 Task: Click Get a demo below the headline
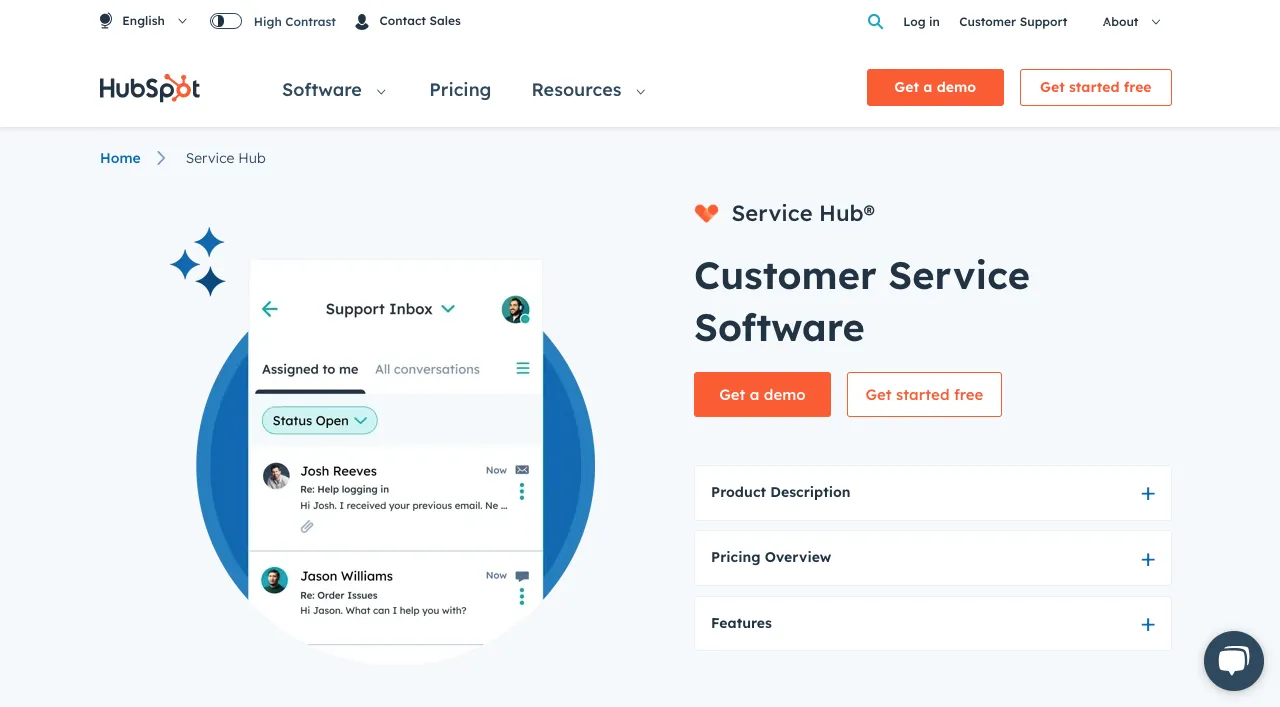coord(762,395)
